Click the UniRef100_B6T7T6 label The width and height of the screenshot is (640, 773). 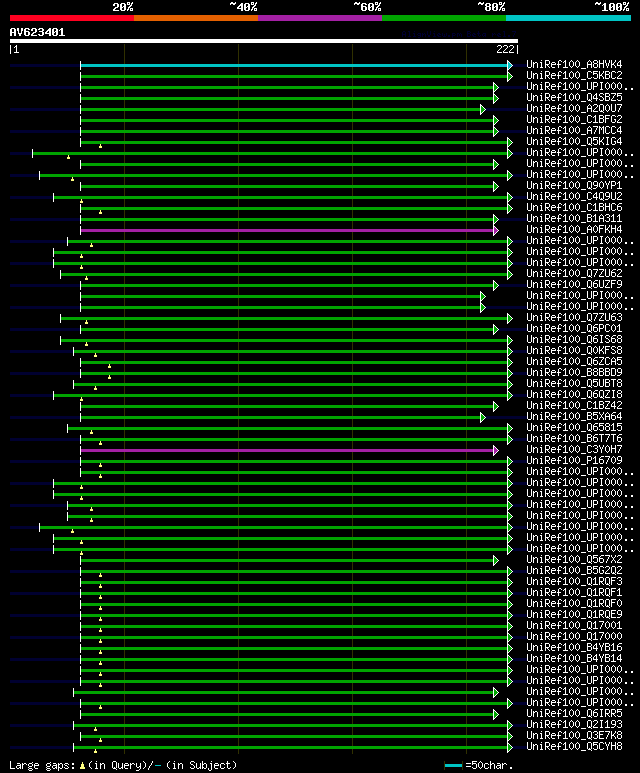[574, 439]
